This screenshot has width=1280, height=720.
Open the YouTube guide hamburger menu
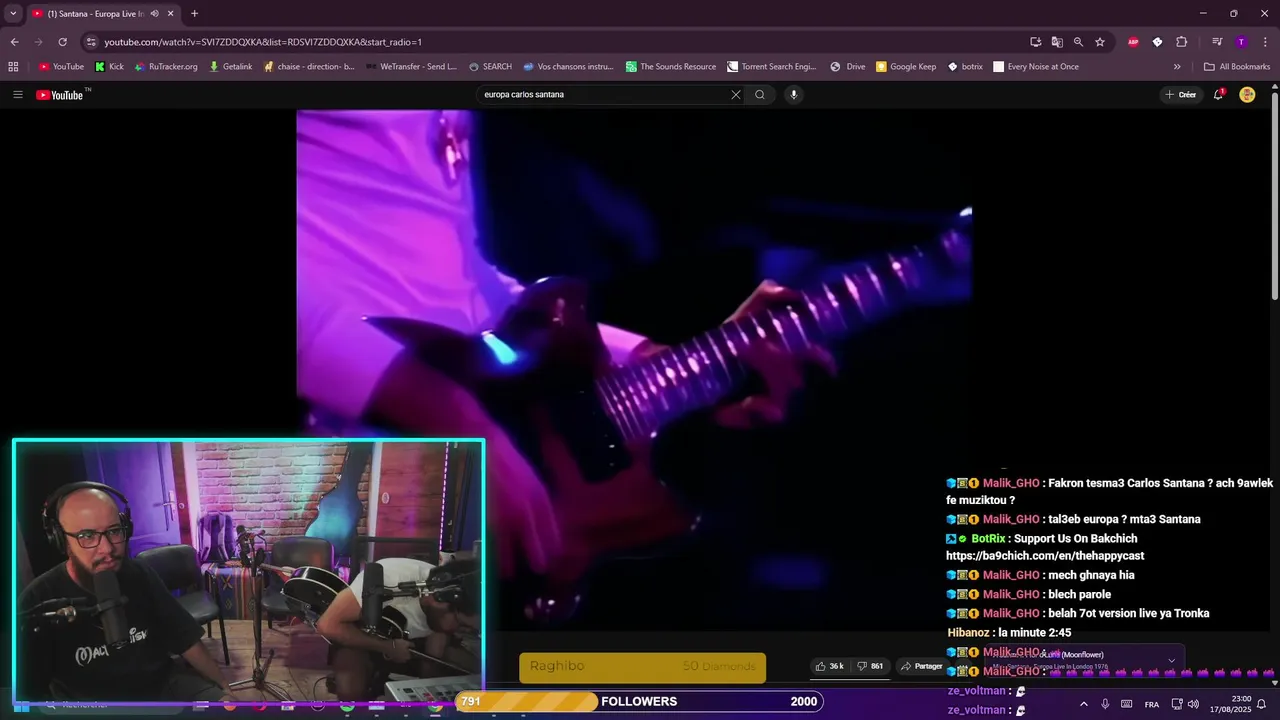click(x=17, y=95)
